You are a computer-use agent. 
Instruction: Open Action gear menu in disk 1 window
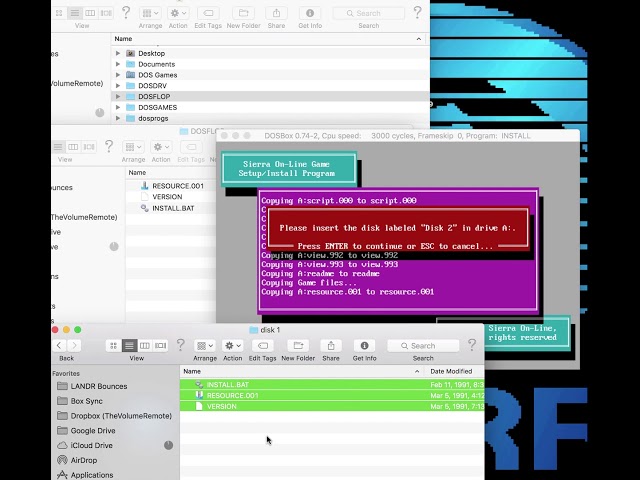pyautogui.click(x=233, y=346)
